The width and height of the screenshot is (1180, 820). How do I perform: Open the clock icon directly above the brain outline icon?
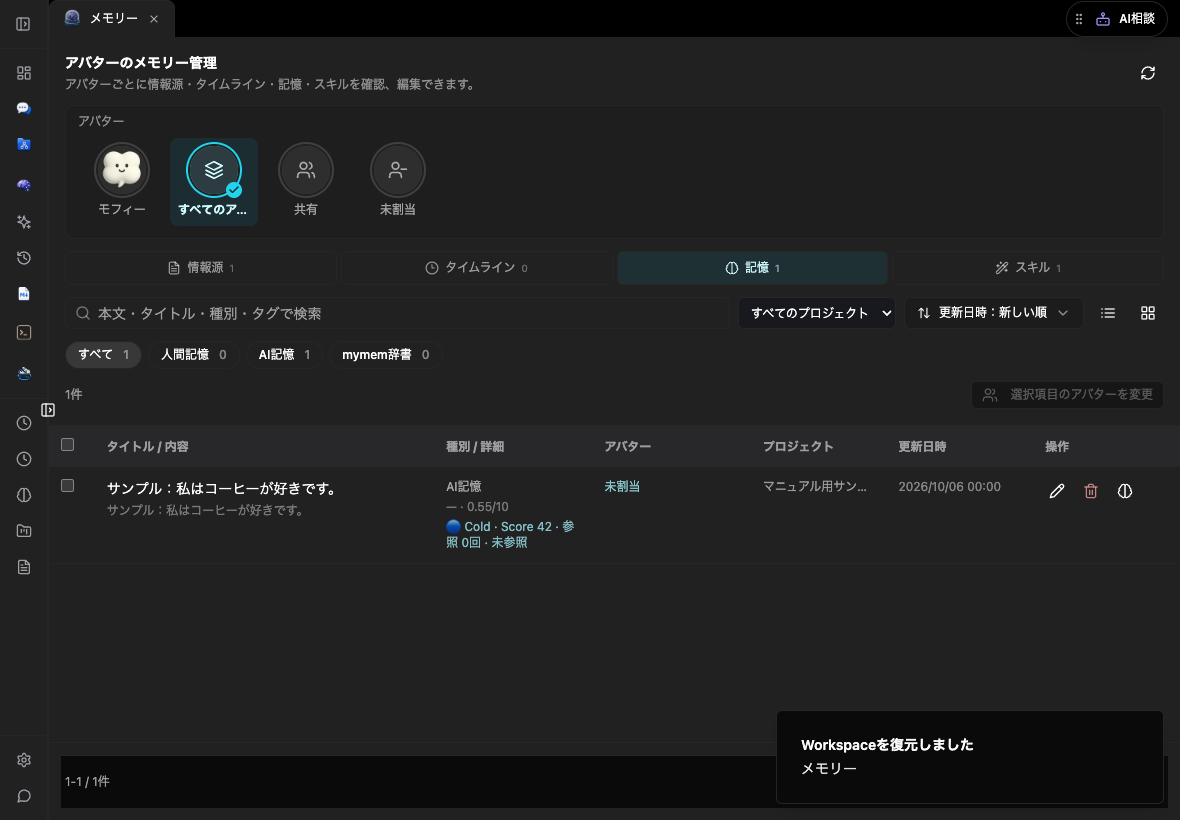[x=23, y=459]
